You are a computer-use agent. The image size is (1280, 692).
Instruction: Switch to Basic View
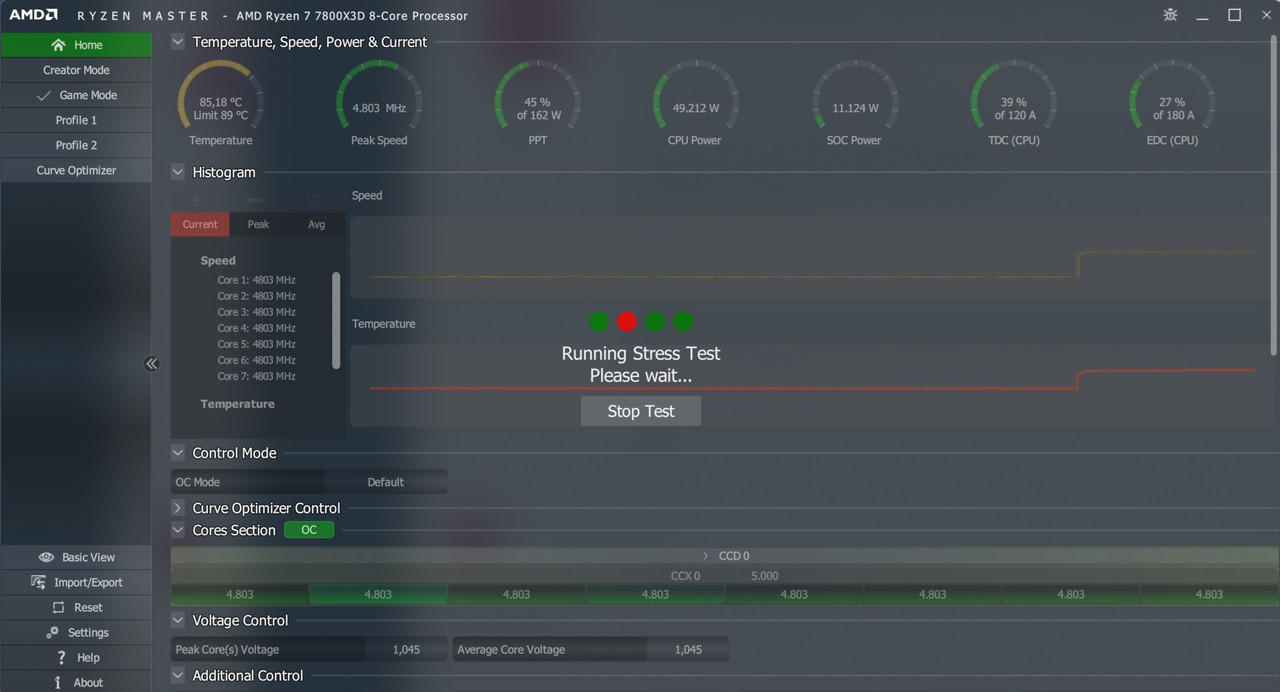click(x=76, y=557)
